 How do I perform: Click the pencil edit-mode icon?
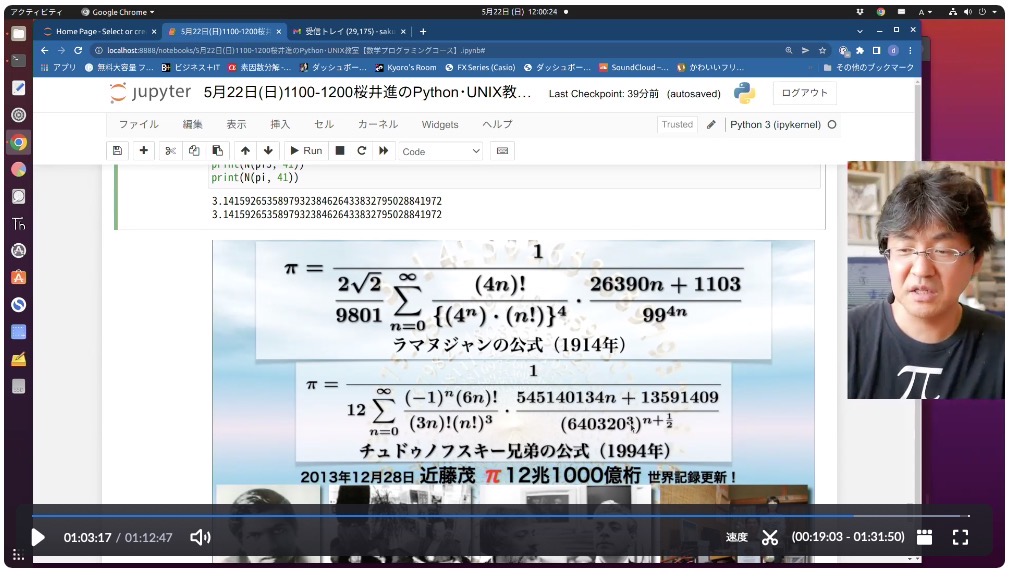click(711, 124)
